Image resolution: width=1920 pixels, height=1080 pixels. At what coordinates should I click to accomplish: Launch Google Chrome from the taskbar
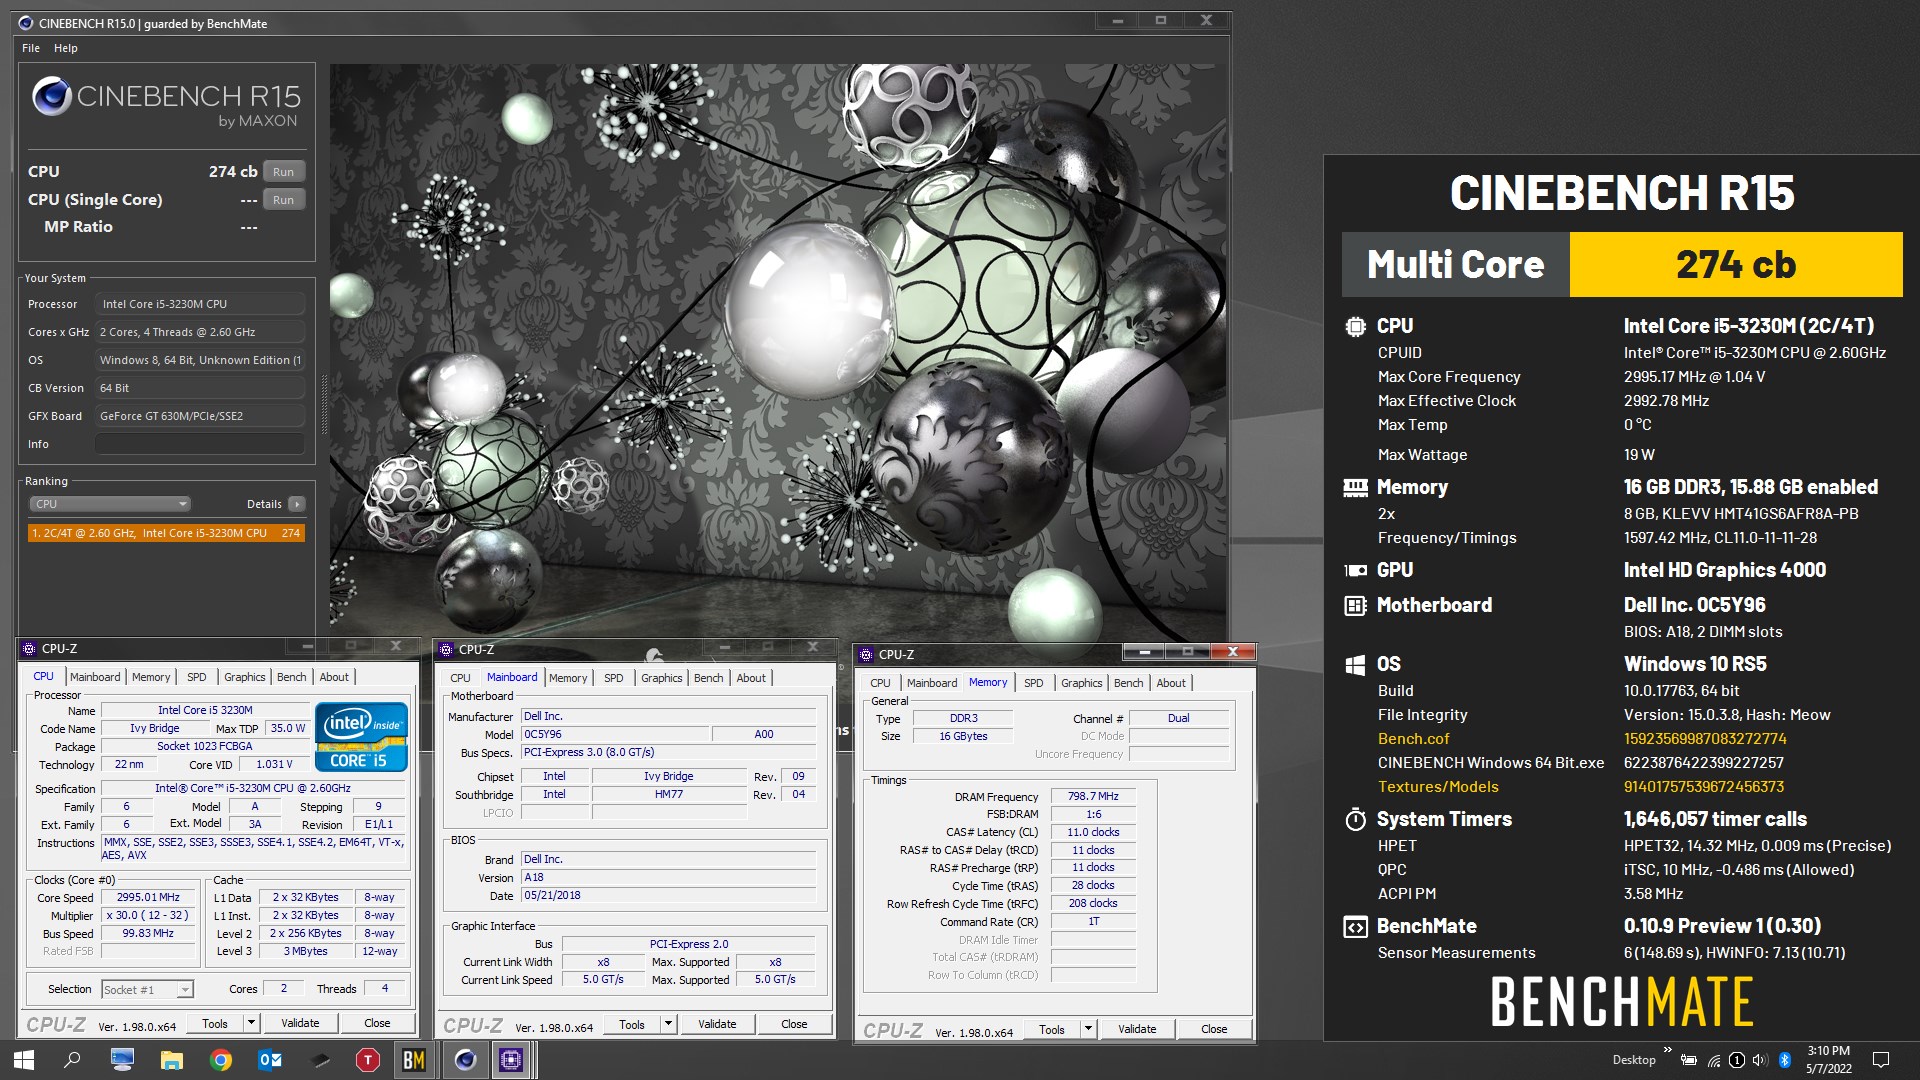coord(221,1060)
